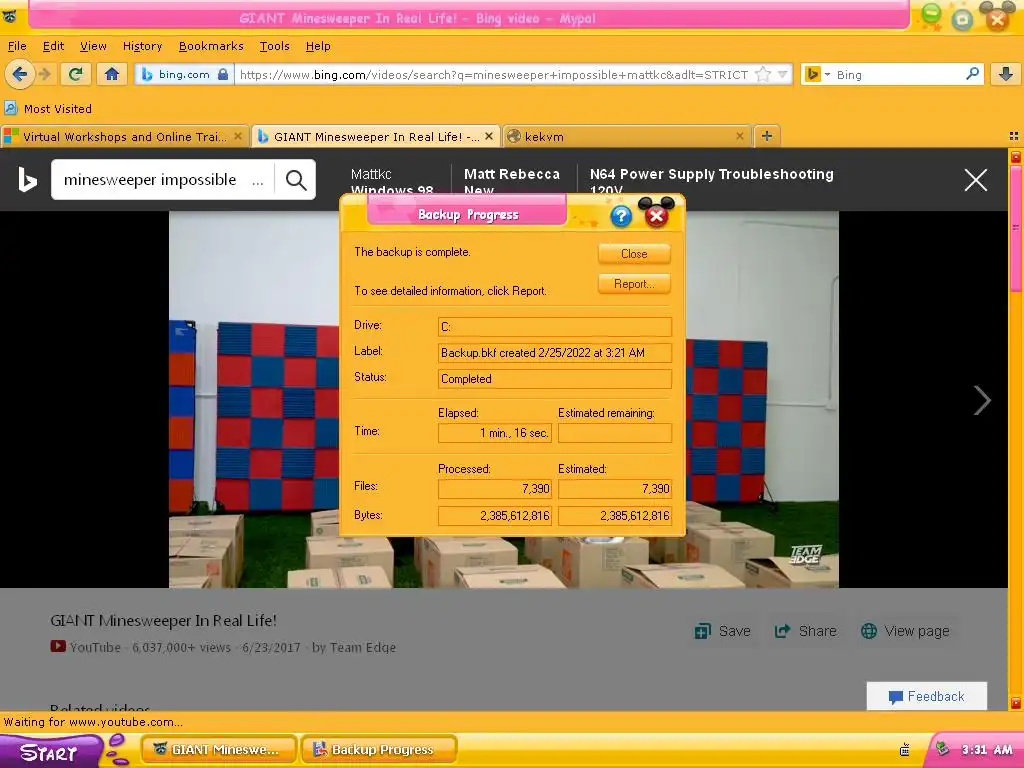
Task: Run Bing video search with magnifier icon
Action: [296, 180]
